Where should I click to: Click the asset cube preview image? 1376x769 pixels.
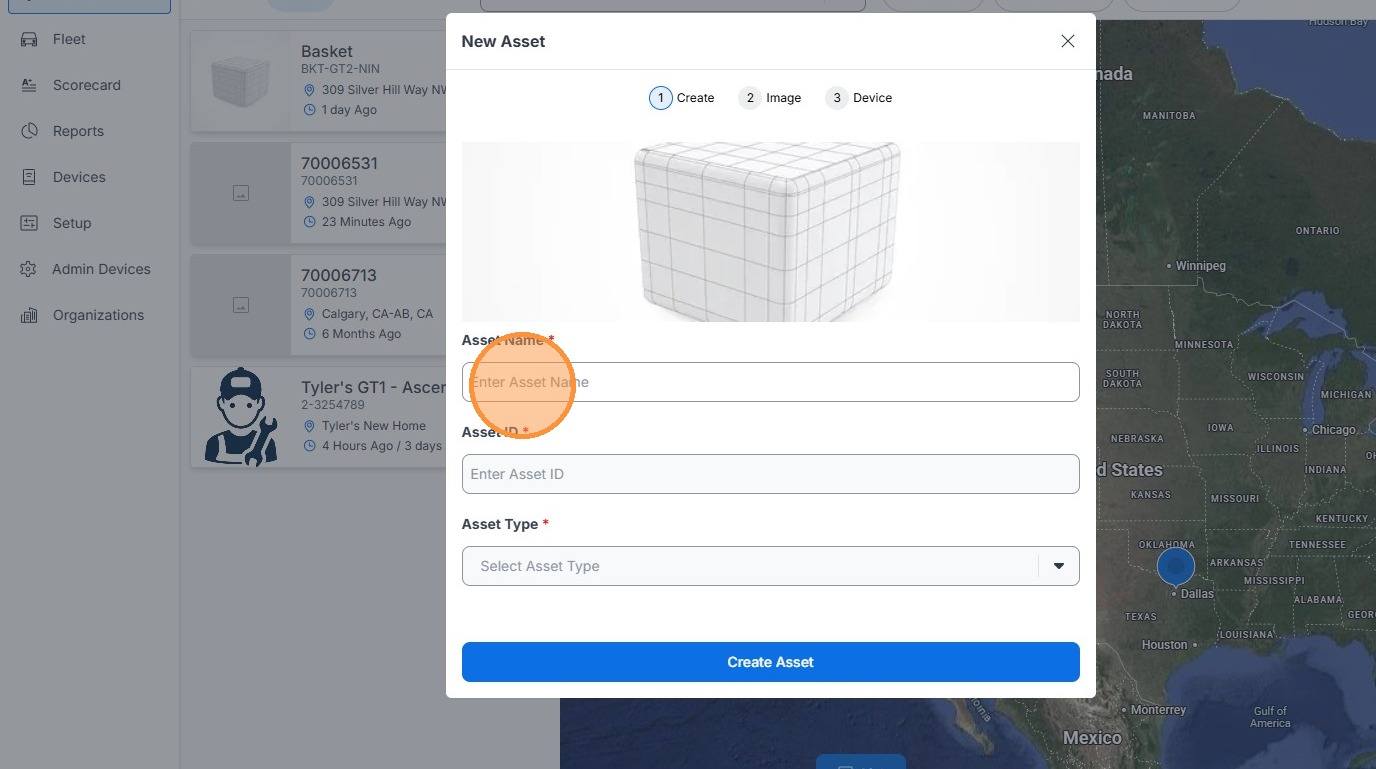770,231
